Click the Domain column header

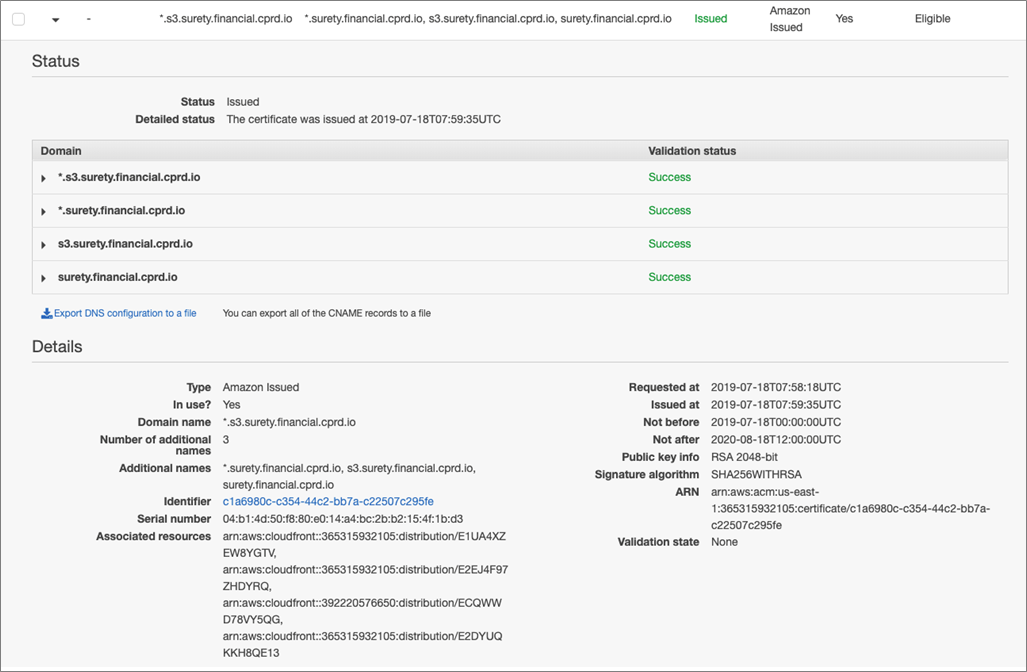point(61,151)
